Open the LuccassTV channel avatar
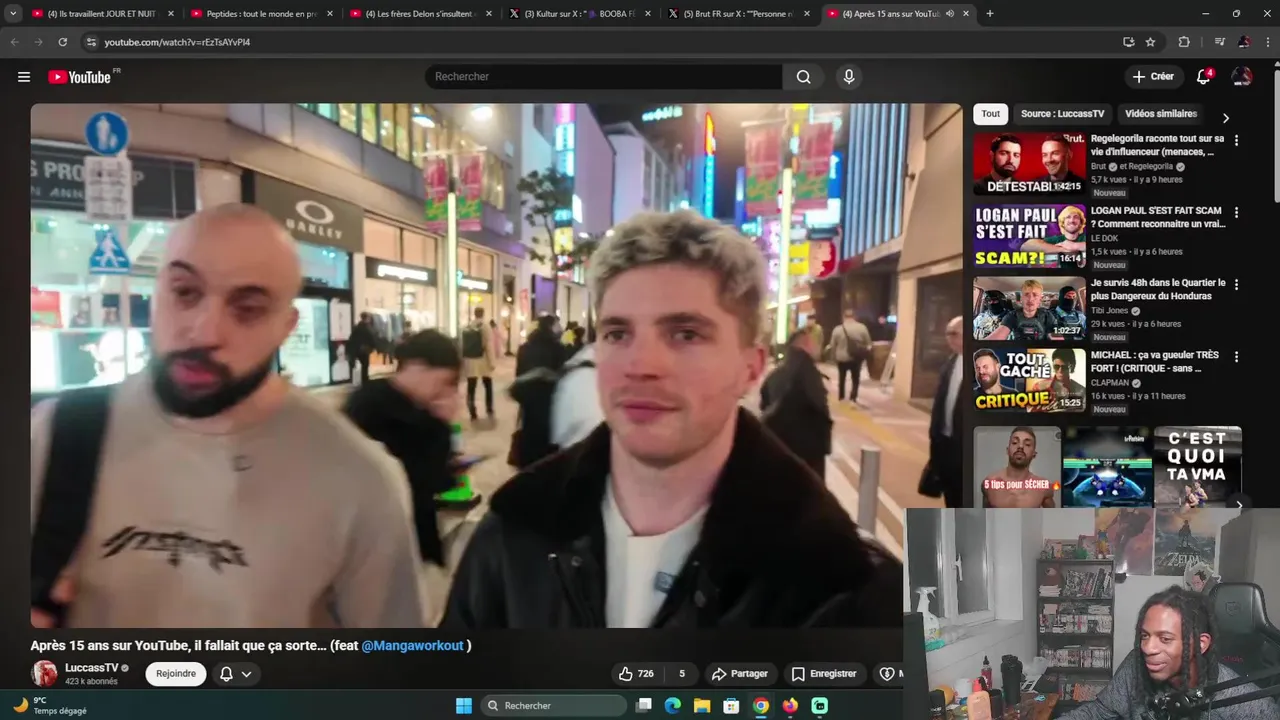 (x=44, y=673)
